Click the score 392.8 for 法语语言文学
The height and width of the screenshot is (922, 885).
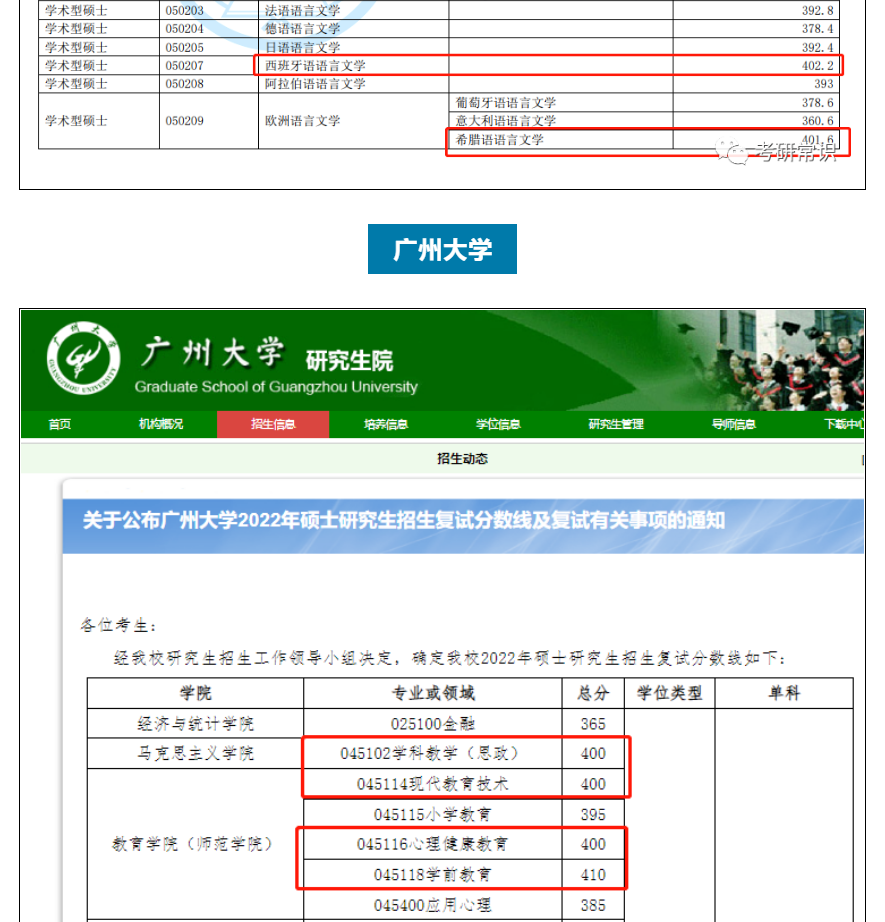pyautogui.click(x=818, y=11)
